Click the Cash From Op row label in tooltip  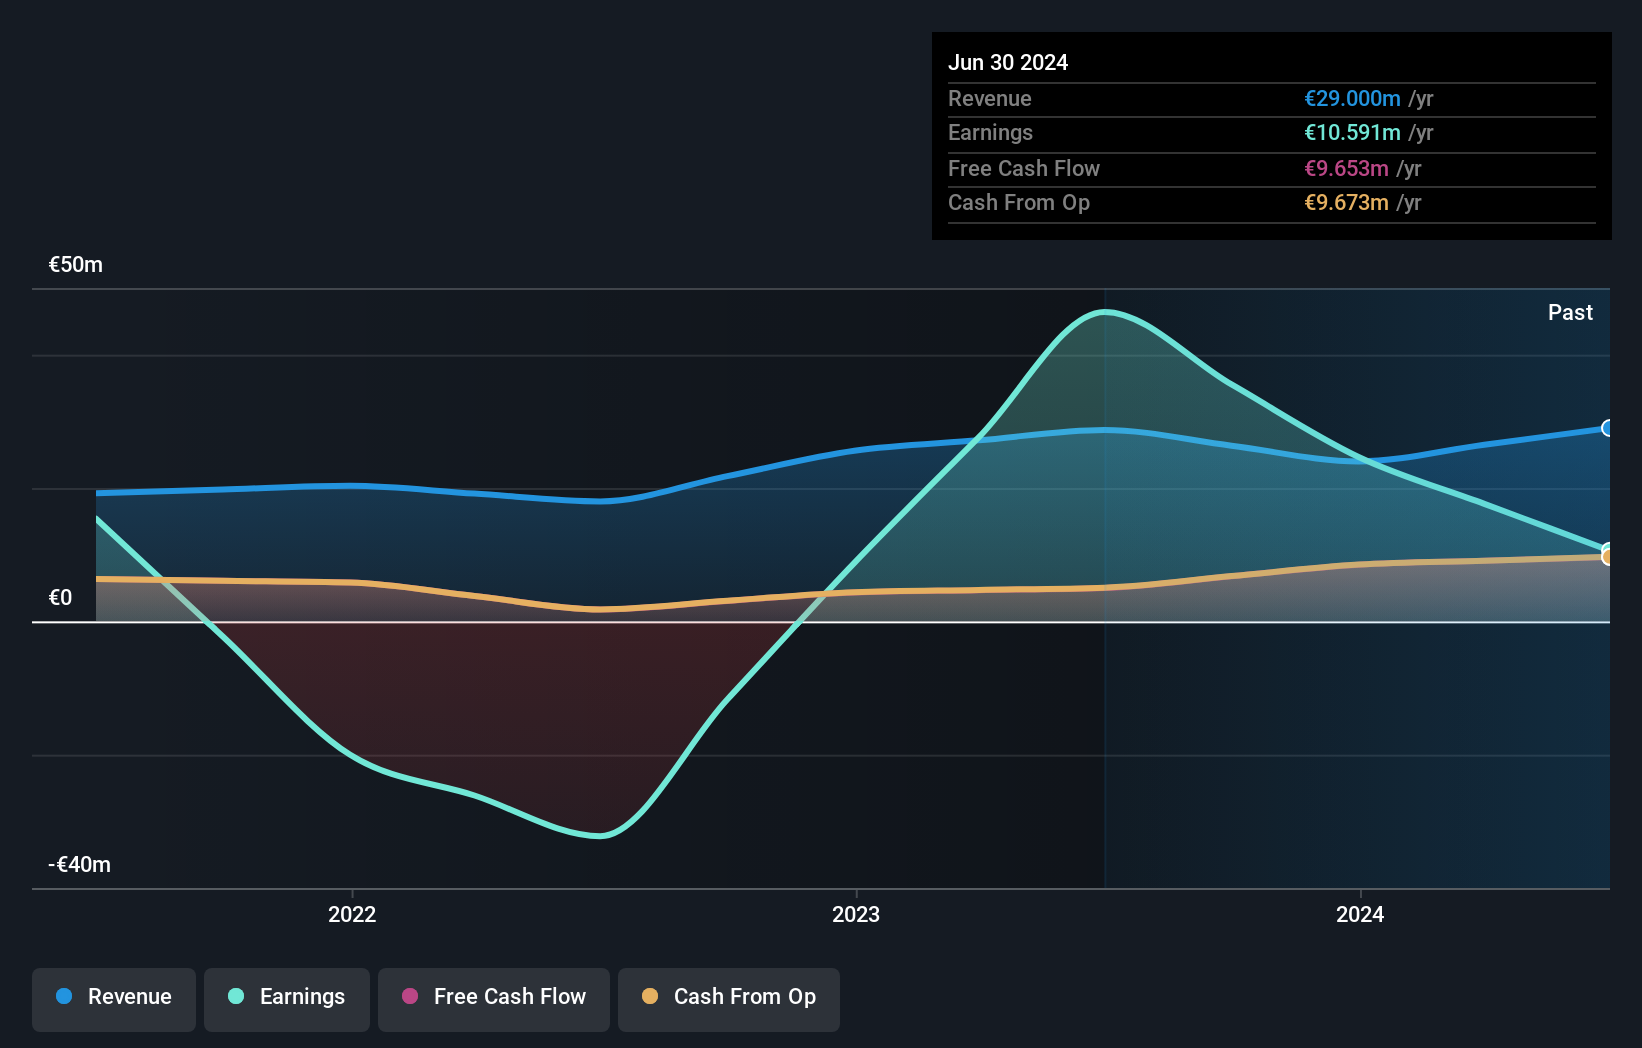tap(1019, 203)
